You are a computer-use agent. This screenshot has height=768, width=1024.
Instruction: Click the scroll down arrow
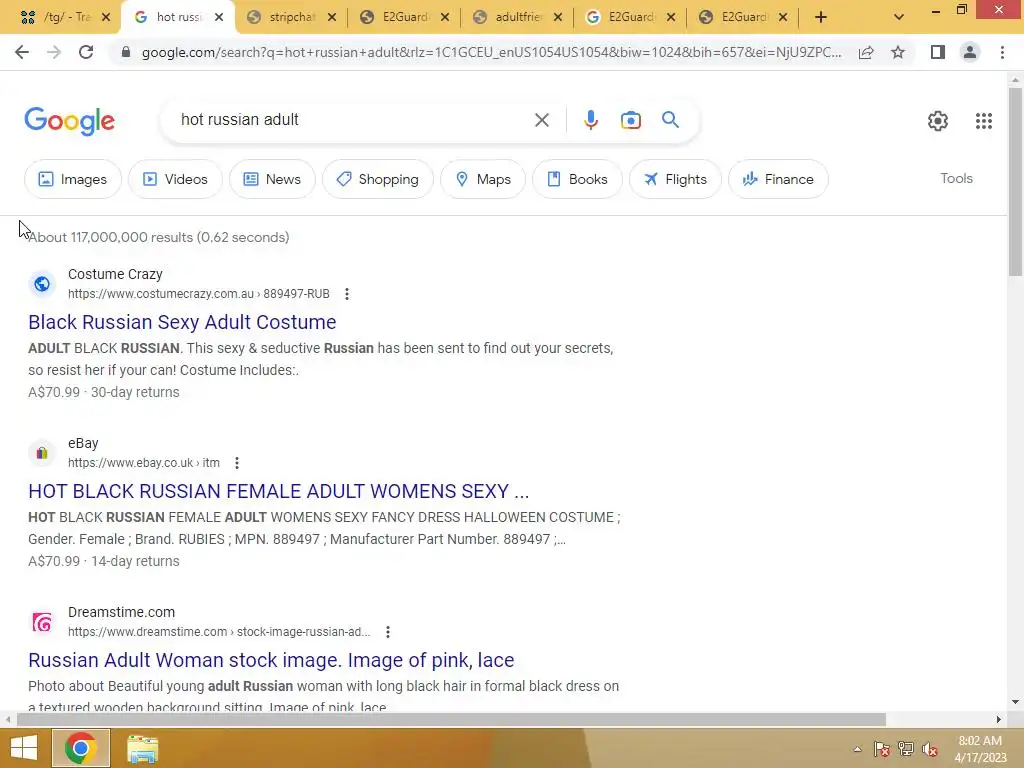(x=1015, y=702)
